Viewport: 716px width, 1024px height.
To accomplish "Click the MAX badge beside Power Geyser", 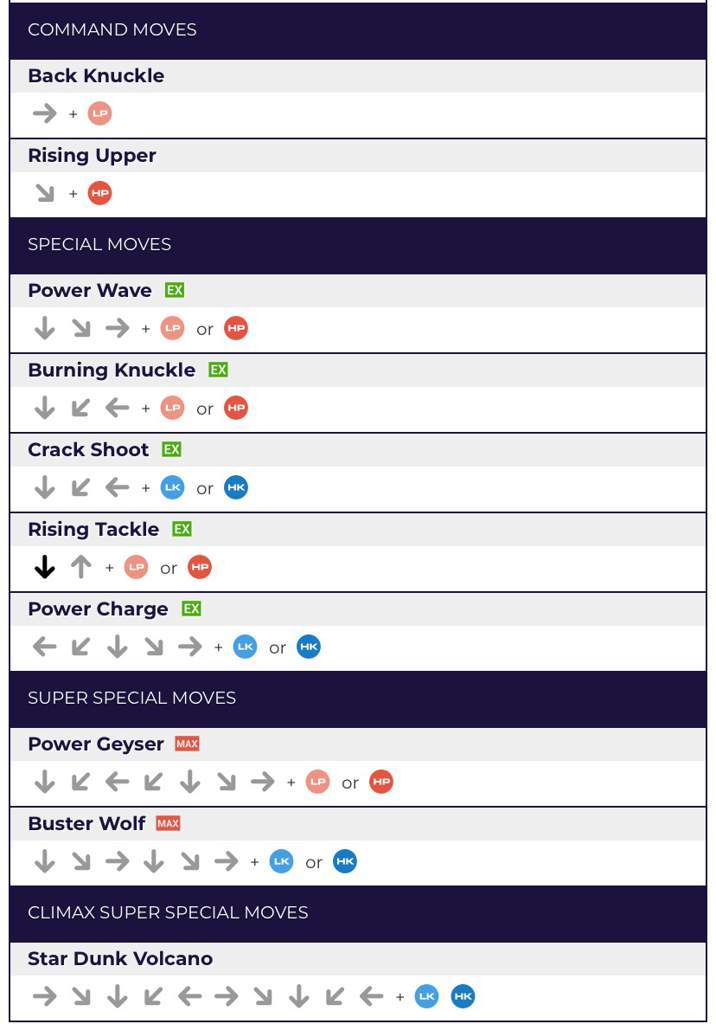I will [x=187, y=744].
